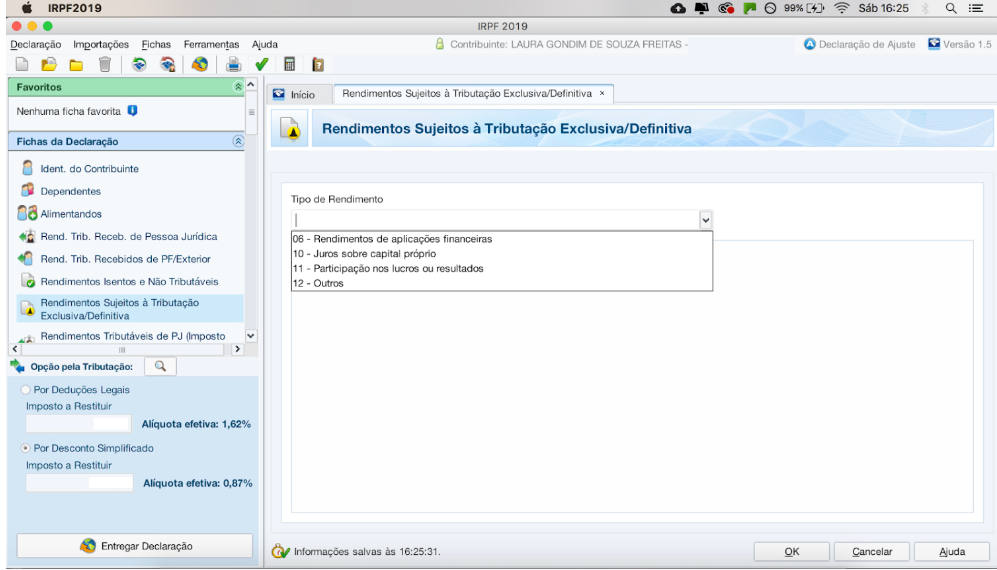Open Rend. Trib. Receb. de Pessoa Jurídica
Image resolution: width=997 pixels, height=570 pixels.
[x=128, y=236]
